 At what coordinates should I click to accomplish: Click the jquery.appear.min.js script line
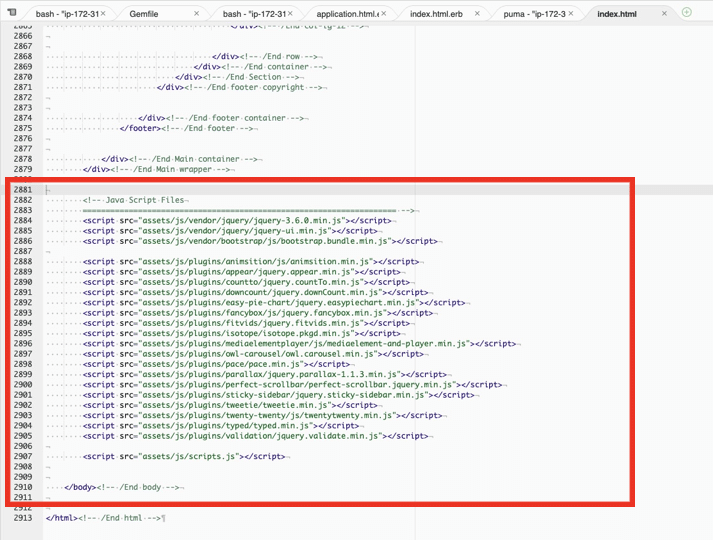pyautogui.click(x=241, y=272)
